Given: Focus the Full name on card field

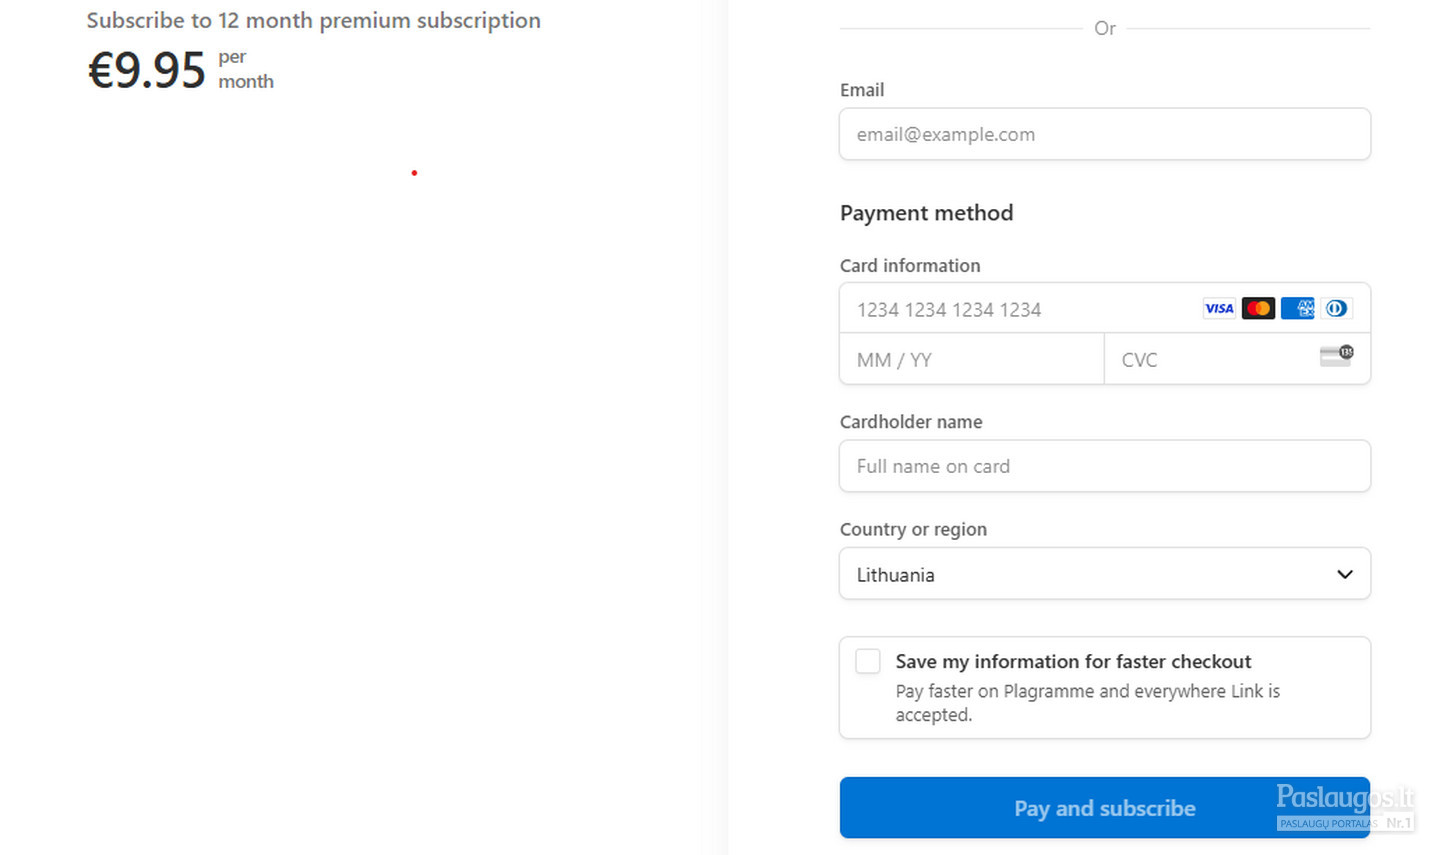Looking at the screenshot, I should click(1105, 466).
